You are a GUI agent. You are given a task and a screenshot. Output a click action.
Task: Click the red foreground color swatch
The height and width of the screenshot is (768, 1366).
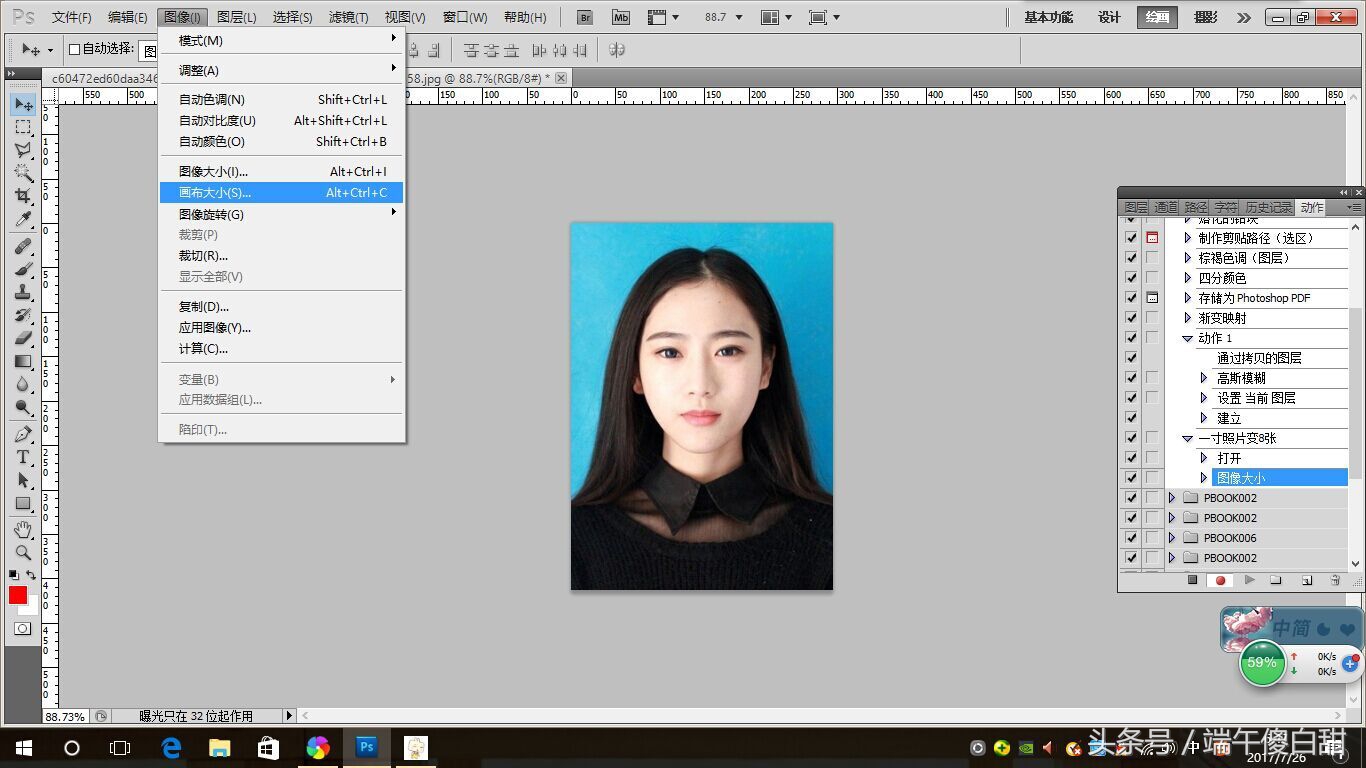pyautogui.click(x=18, y=595)
